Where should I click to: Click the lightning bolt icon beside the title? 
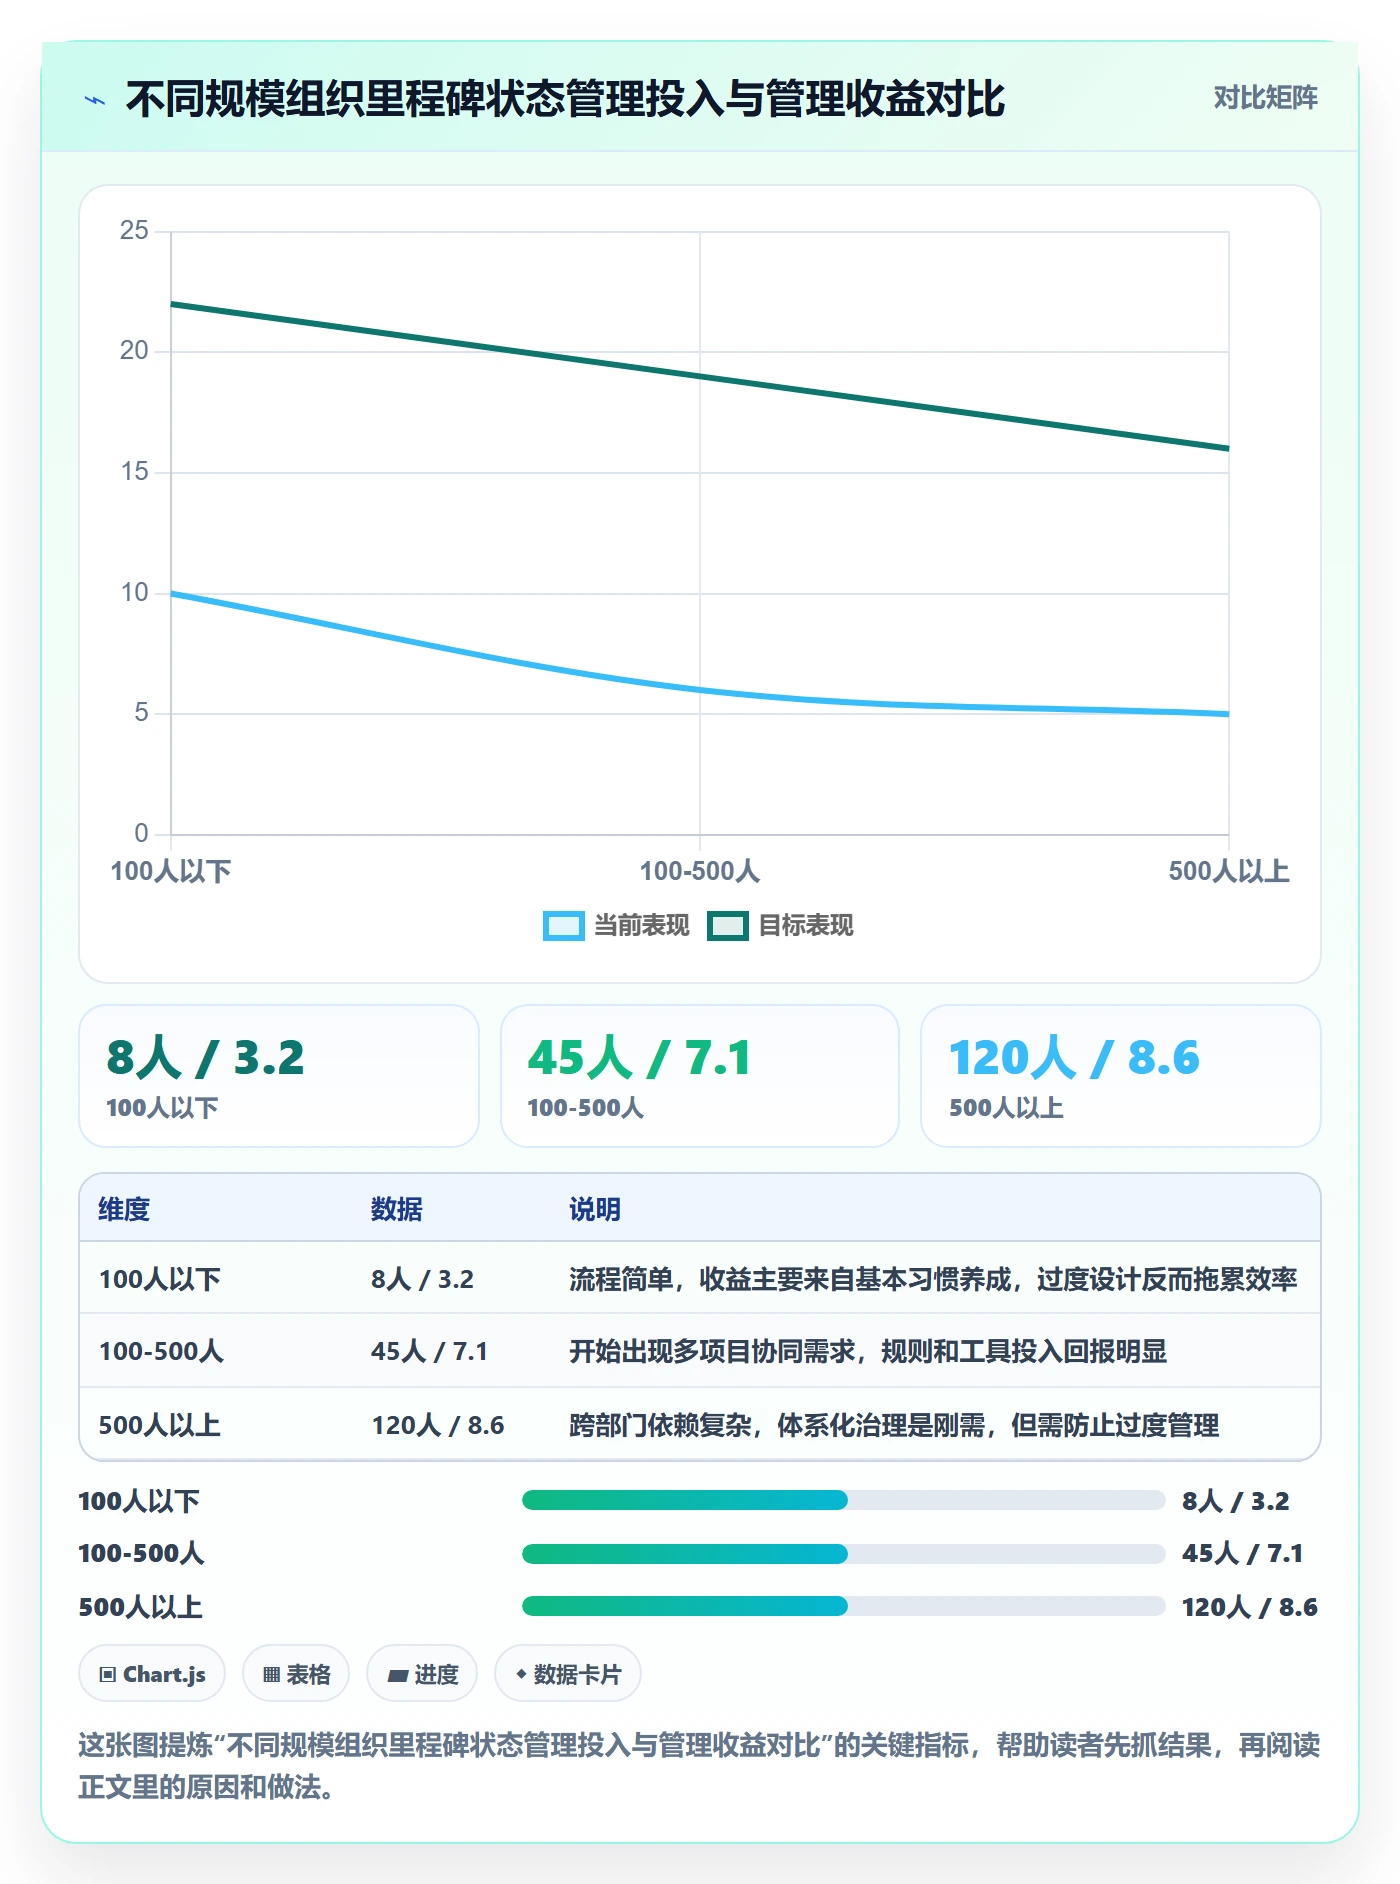point(95,100)
